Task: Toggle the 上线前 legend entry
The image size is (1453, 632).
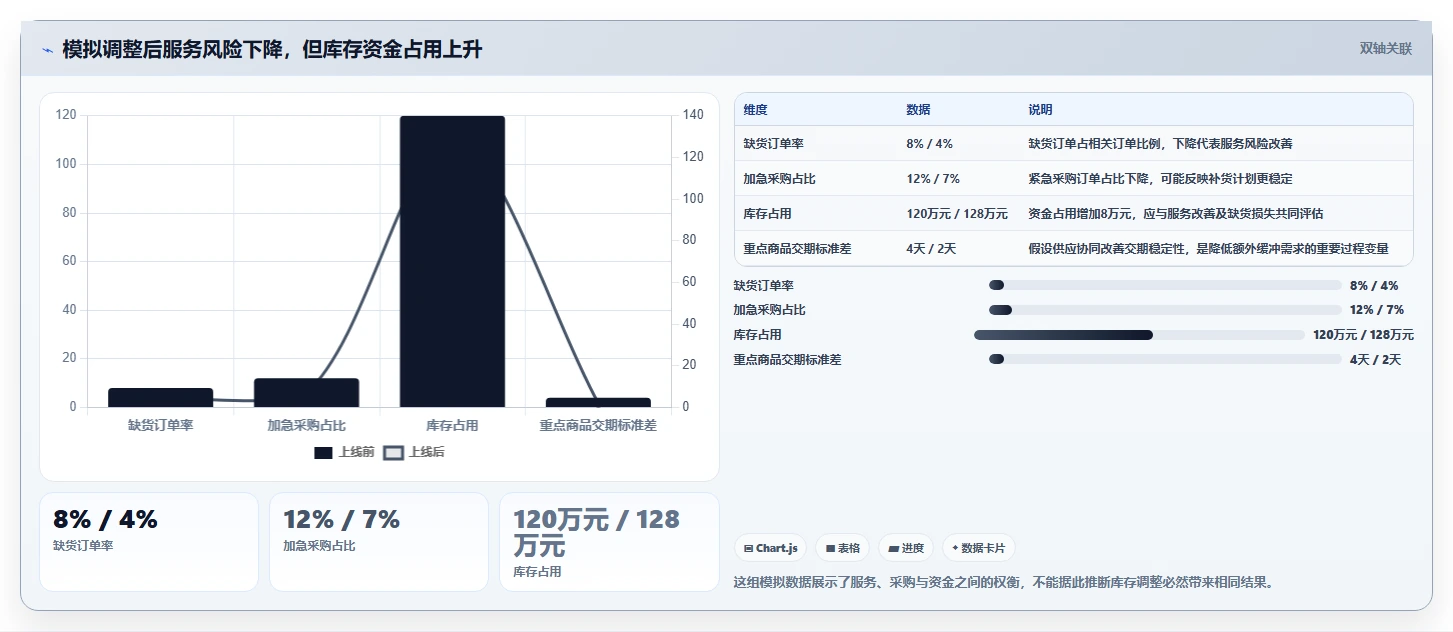Action: click(x=344, y=452)
